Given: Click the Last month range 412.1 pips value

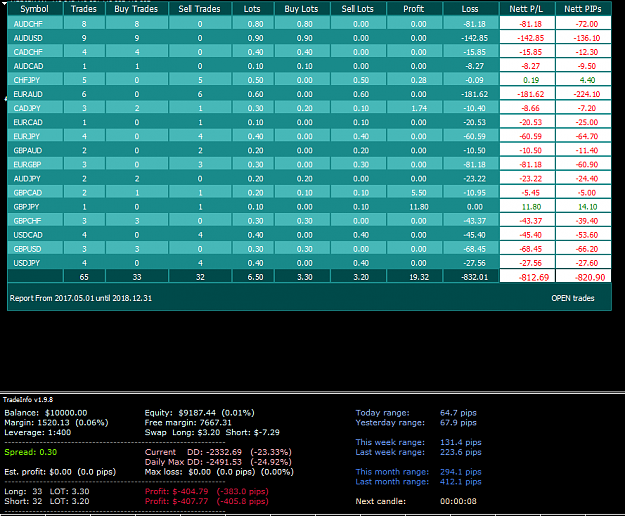Looking at the screenshot, I should coord(461,482).
